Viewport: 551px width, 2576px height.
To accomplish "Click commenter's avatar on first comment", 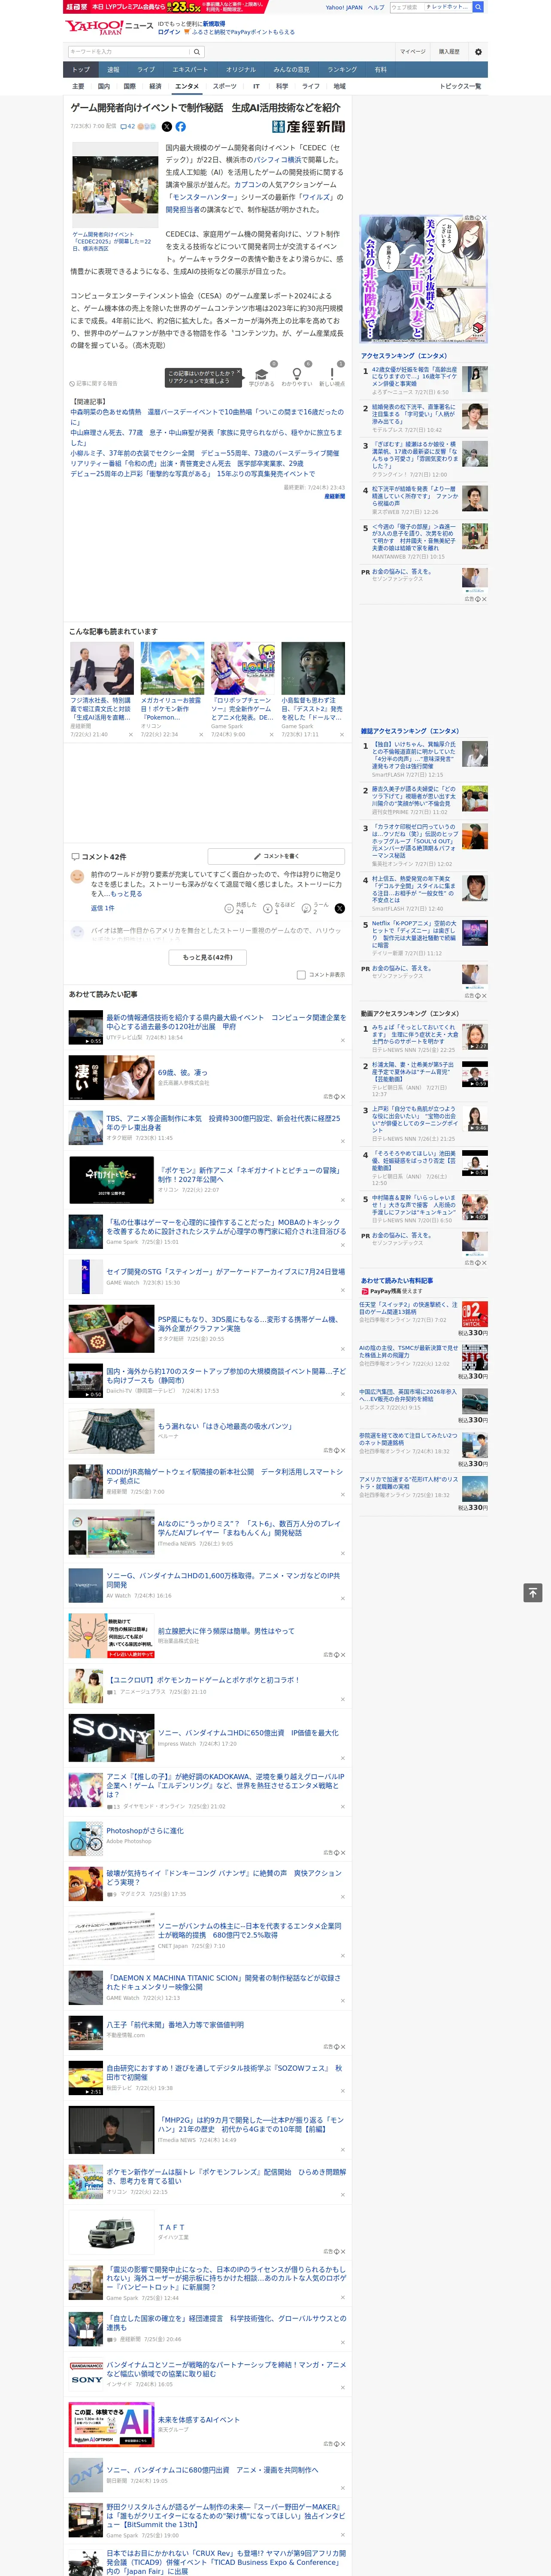I will (77, 876).
